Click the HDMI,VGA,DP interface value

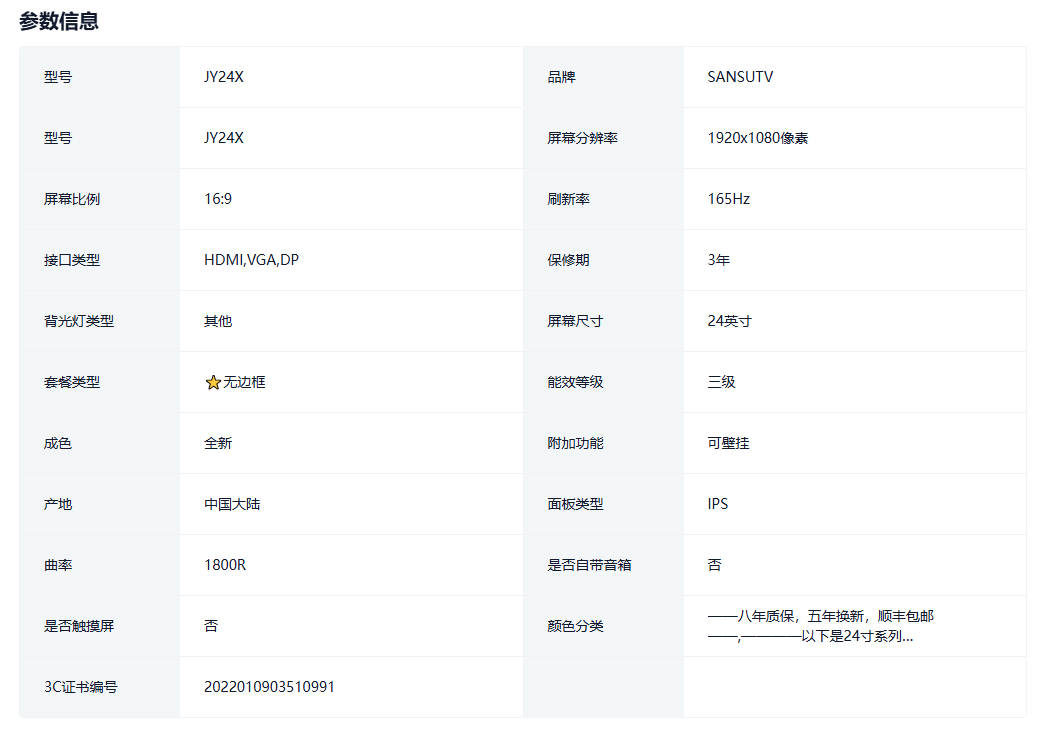click(x=251, y=260)
